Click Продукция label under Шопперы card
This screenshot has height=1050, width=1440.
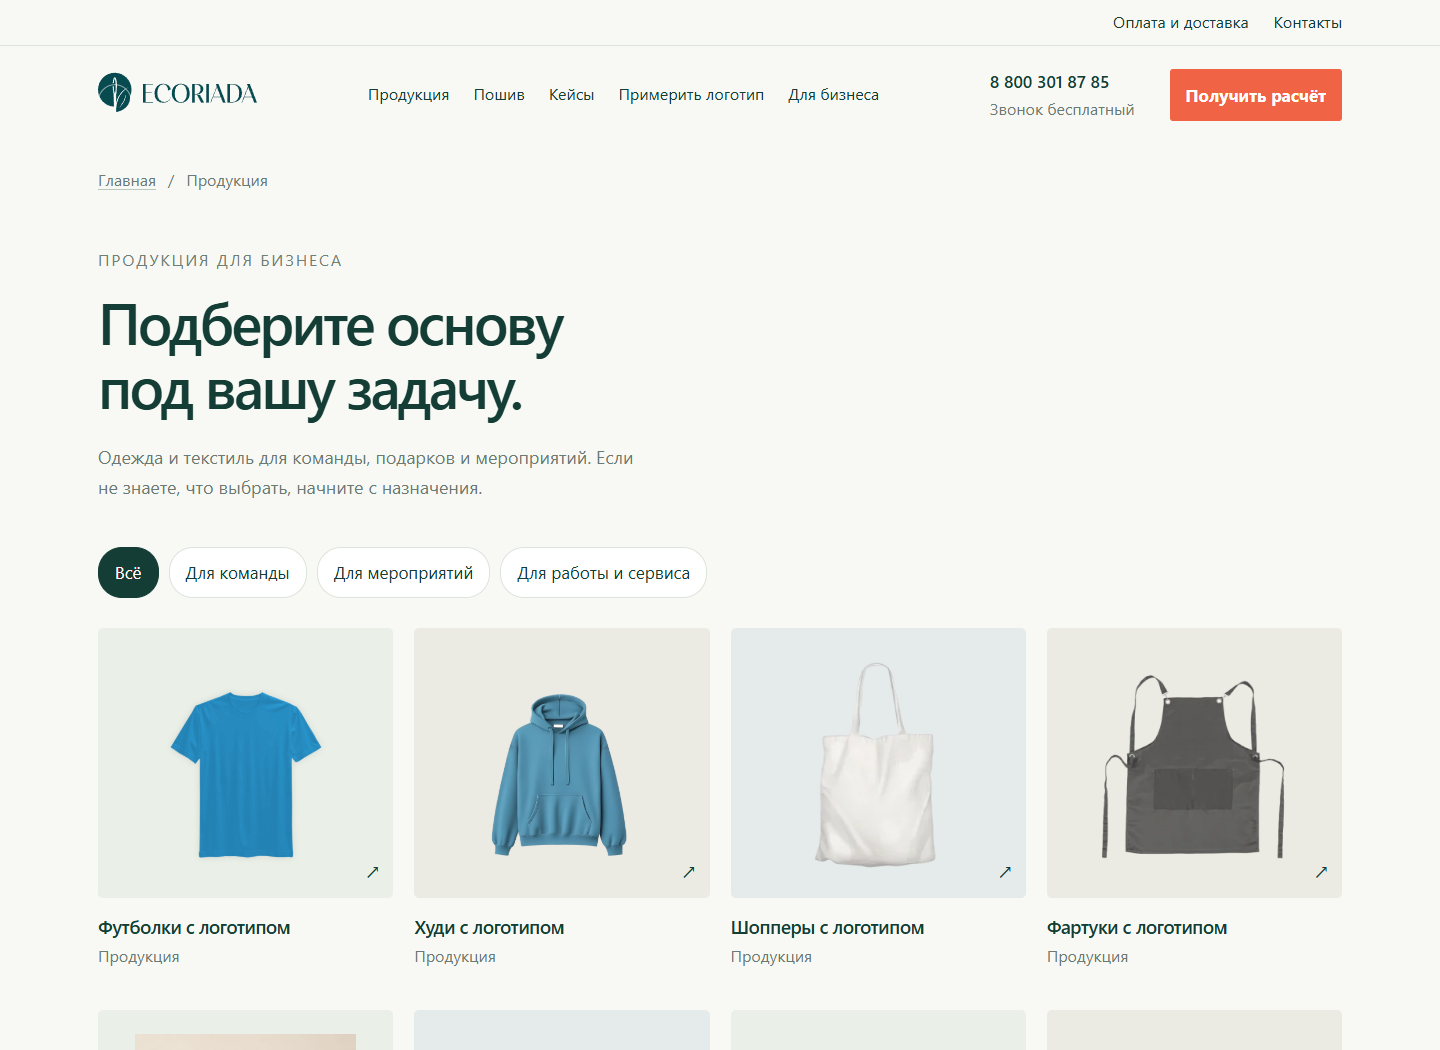tap(771, 957)
